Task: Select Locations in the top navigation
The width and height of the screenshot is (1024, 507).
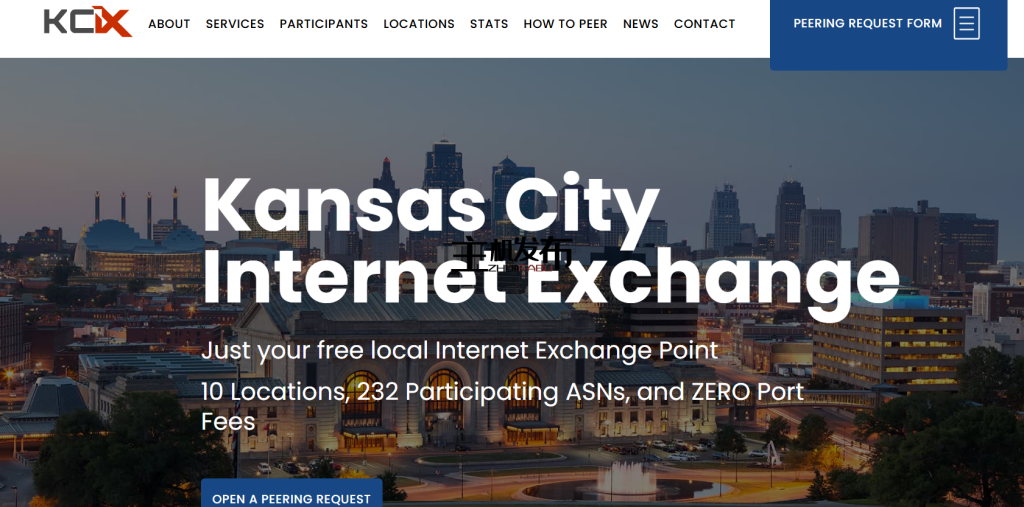Action: pyautogui.click(x=419, y=24)
